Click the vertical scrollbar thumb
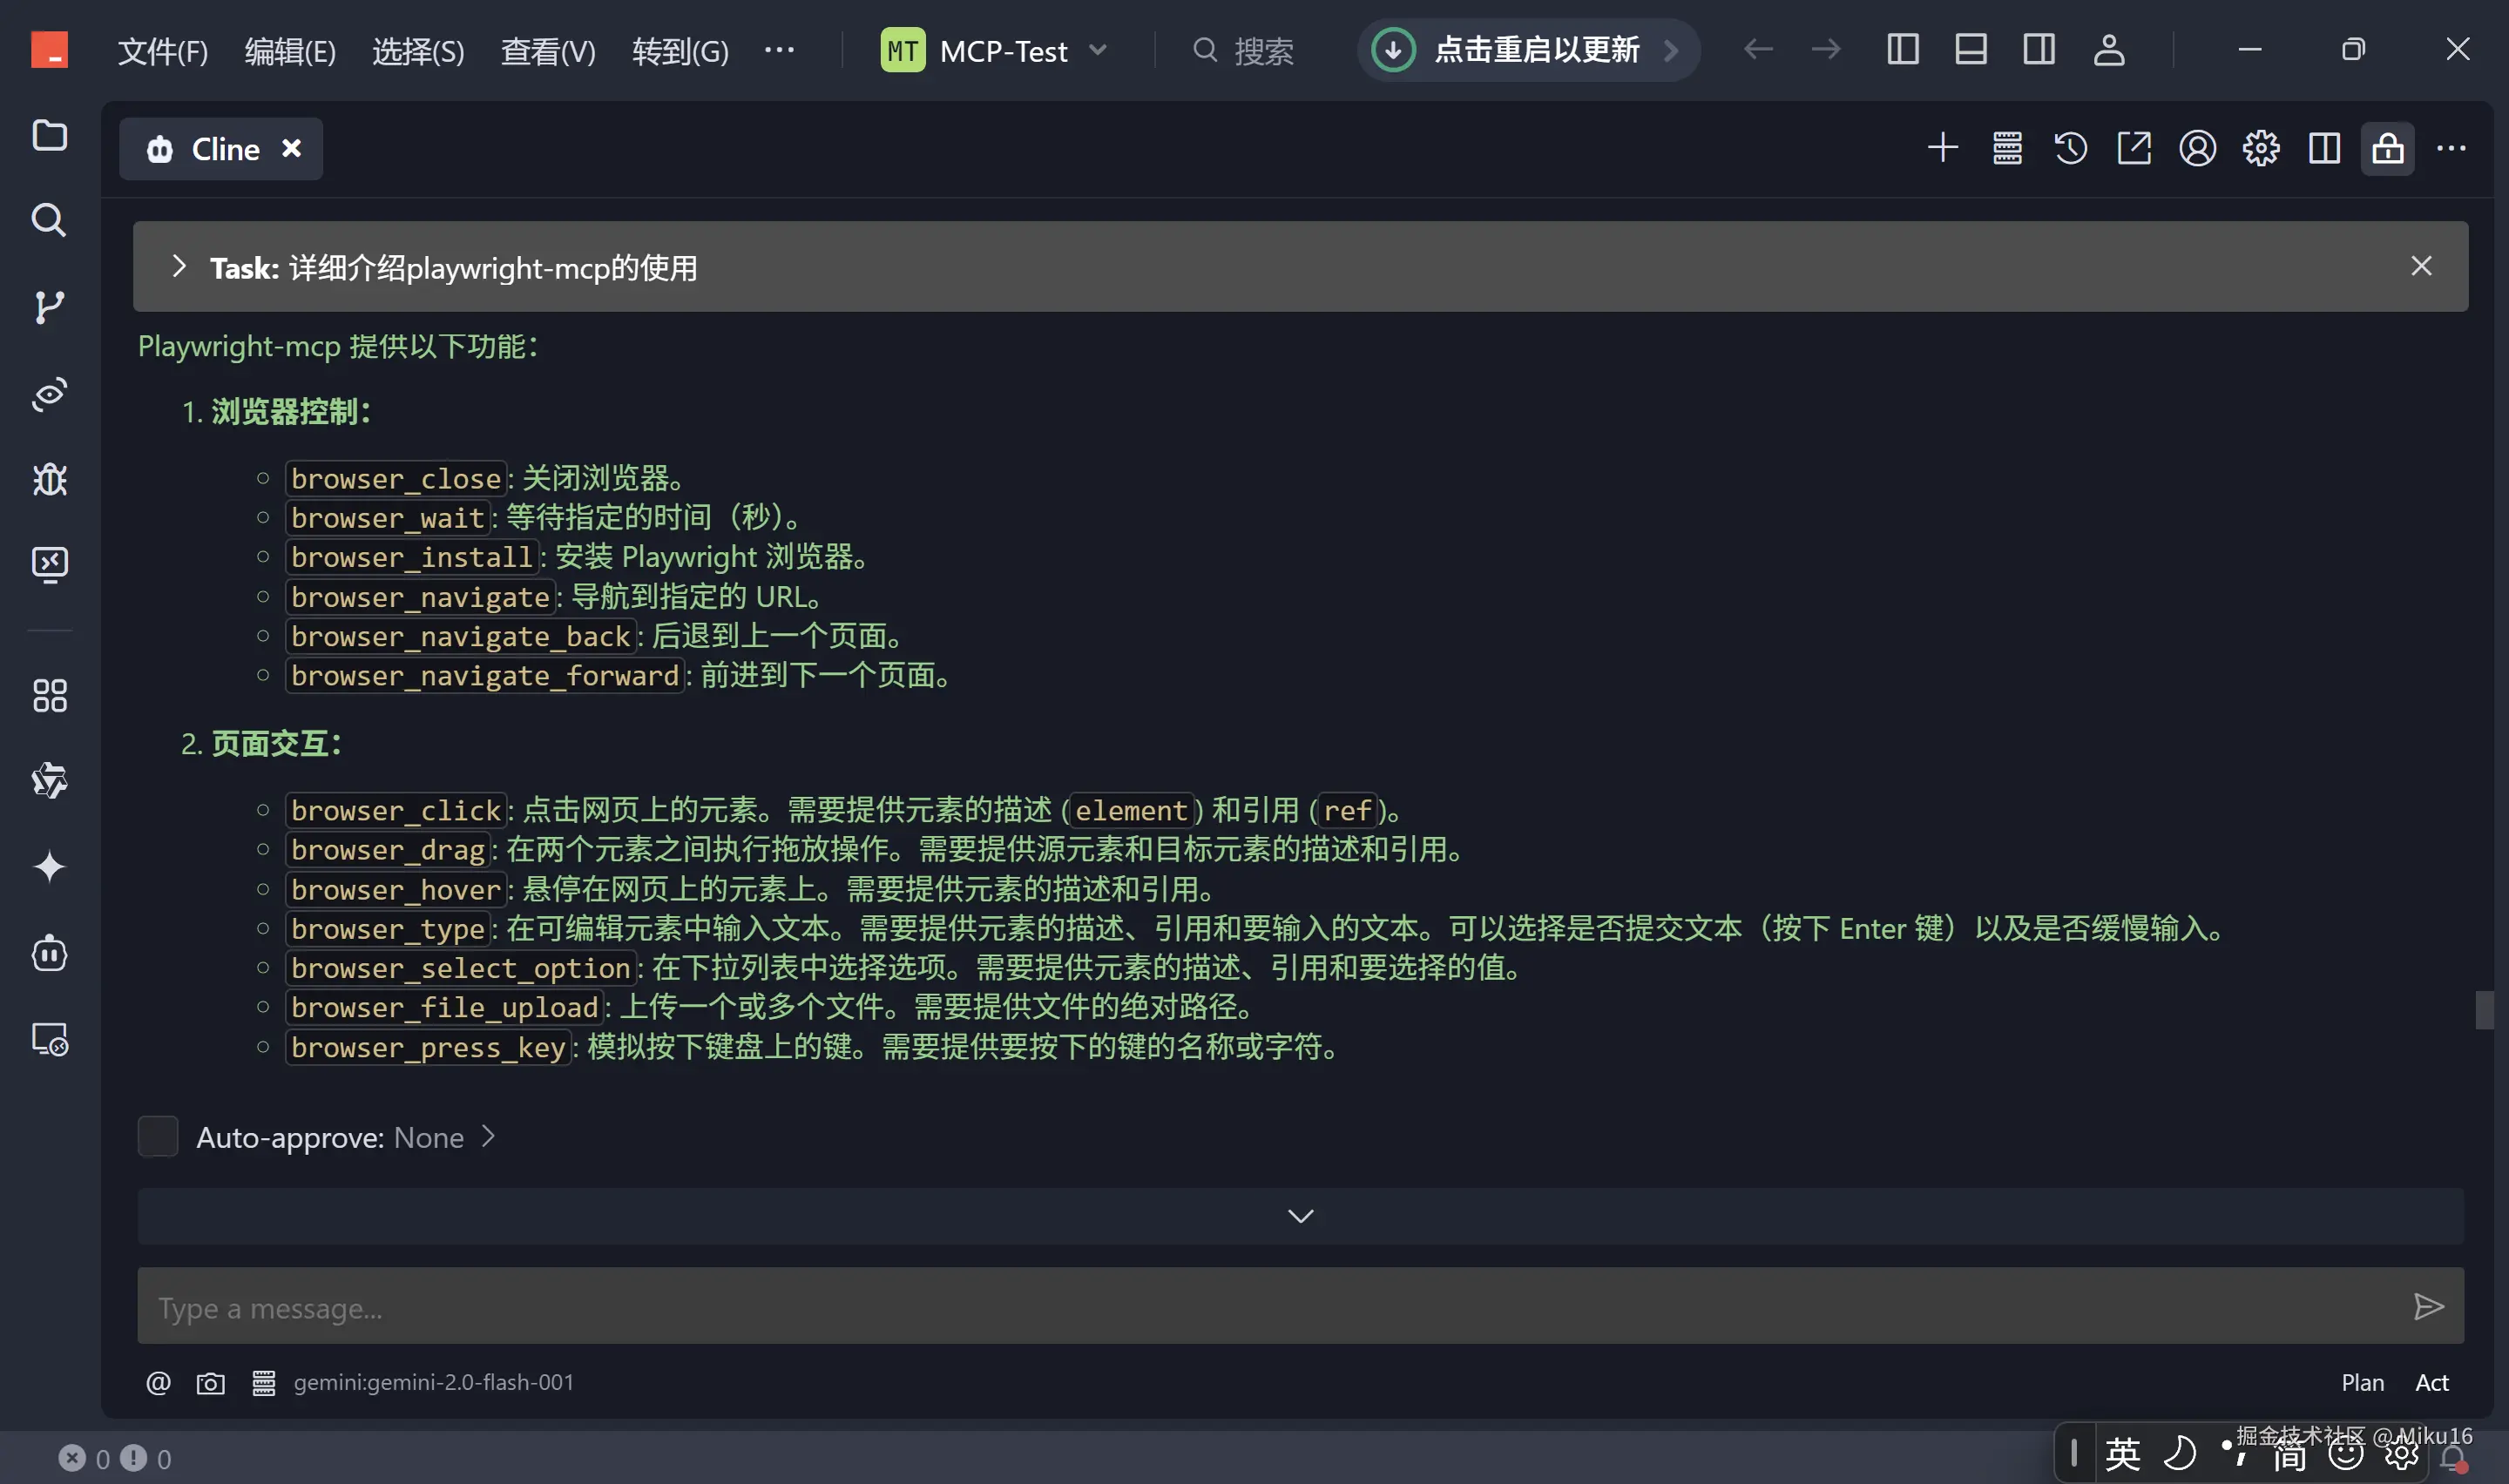Viewport: 2509px width, 1484px height. [x=2484, y=1010]
